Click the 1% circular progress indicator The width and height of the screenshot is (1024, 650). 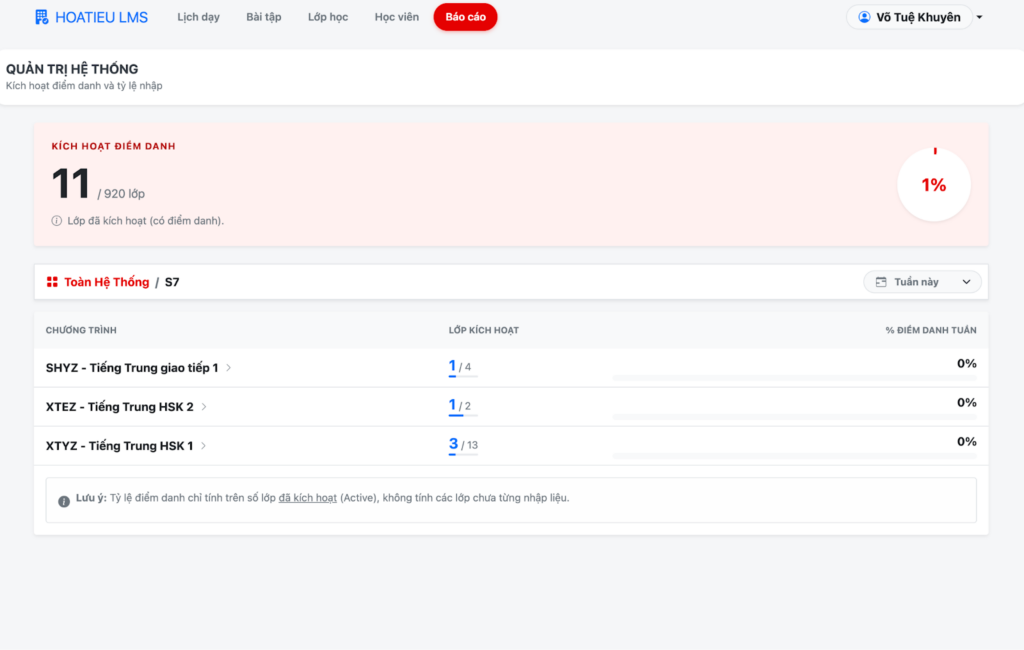[933, 185]
